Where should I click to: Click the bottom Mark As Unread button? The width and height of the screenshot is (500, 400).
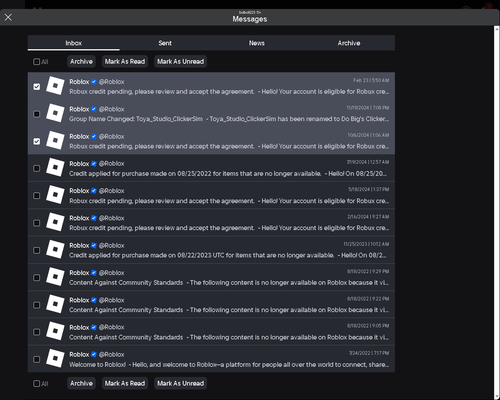(180, 383)
